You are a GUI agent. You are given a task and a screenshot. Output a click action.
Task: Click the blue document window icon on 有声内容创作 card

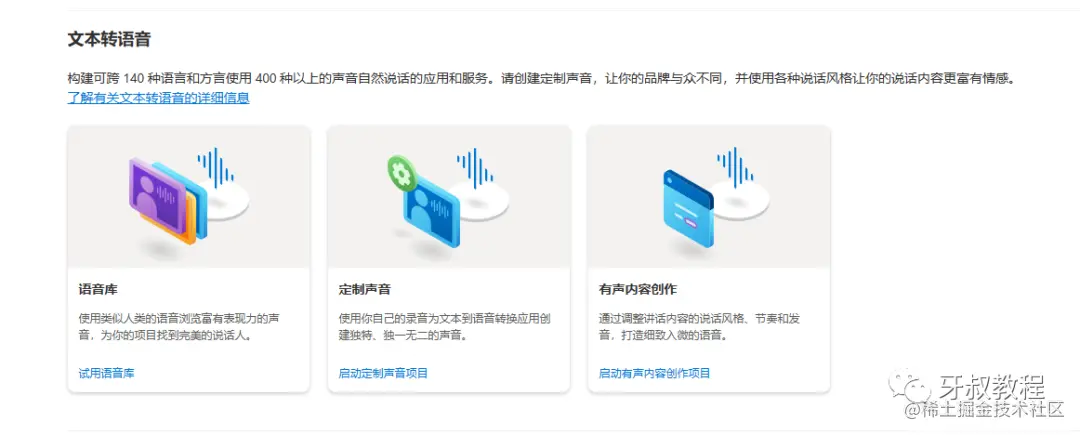click(x=689, y=208)
